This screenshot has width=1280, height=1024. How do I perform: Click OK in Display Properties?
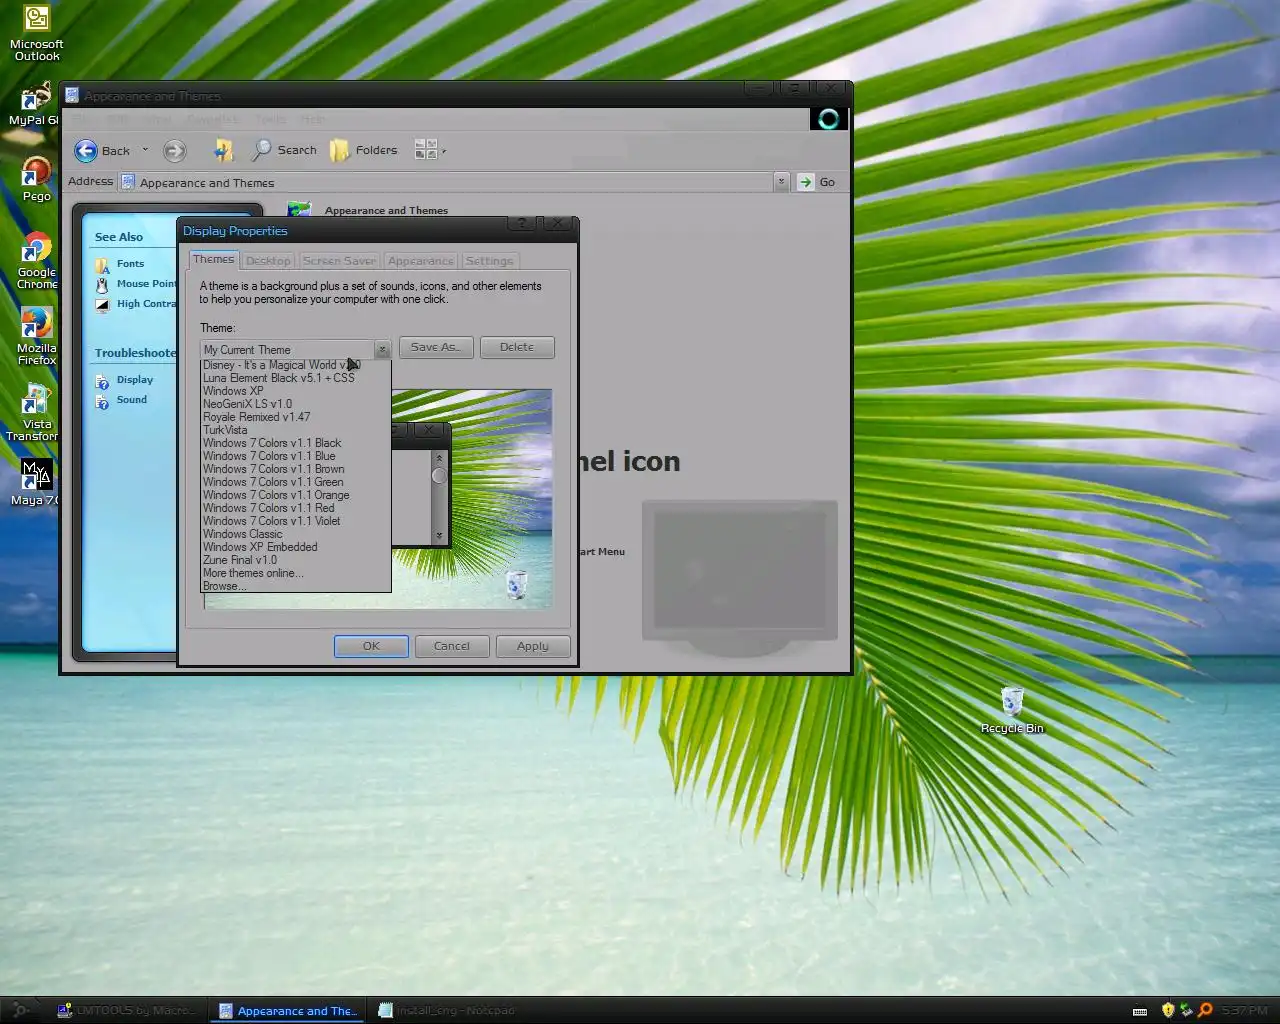[371, 646]
